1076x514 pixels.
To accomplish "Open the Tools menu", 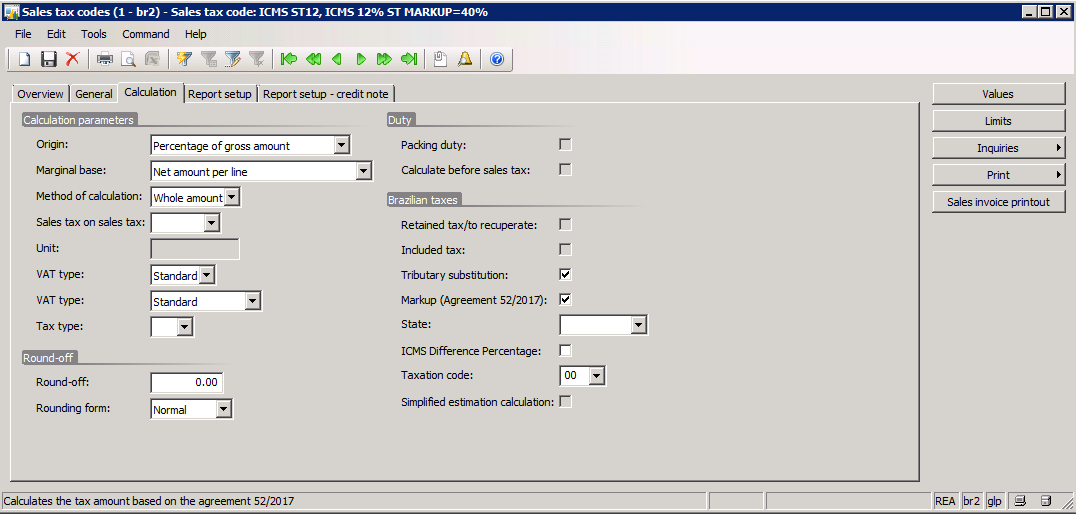I will click(94, 34).
